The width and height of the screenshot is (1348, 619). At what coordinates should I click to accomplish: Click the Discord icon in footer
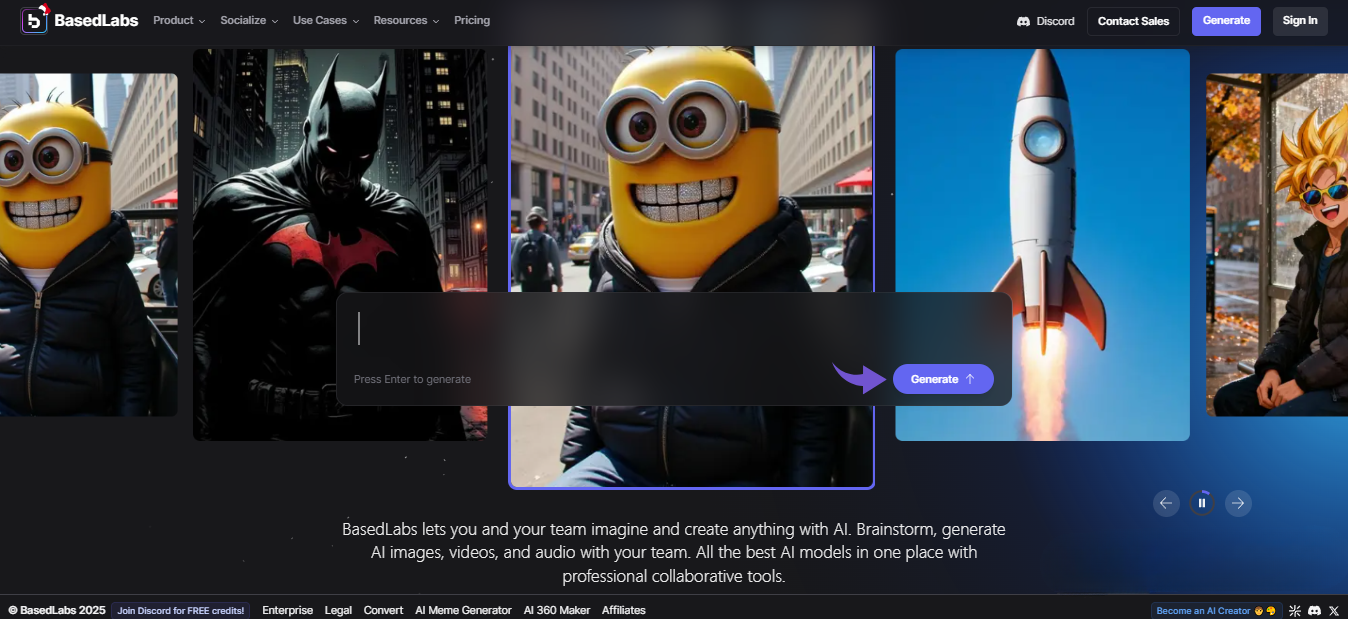(1314, 610)
